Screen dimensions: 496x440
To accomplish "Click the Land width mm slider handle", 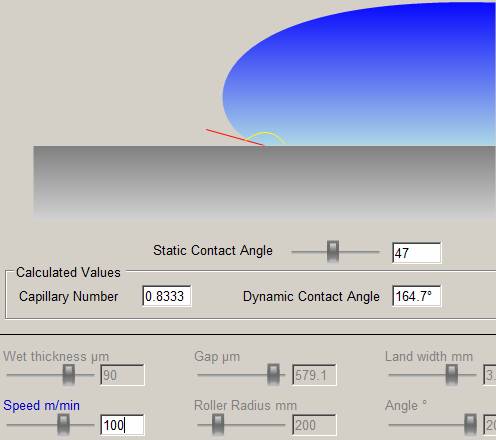I will [x=452, y=375].
